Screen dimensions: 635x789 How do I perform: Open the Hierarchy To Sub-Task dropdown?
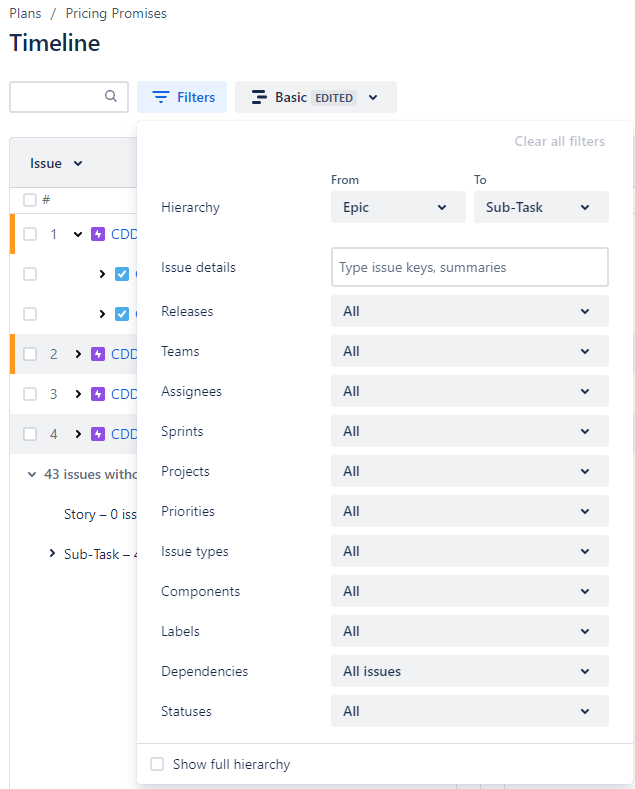pyautogui.click(x=541, y=207)
